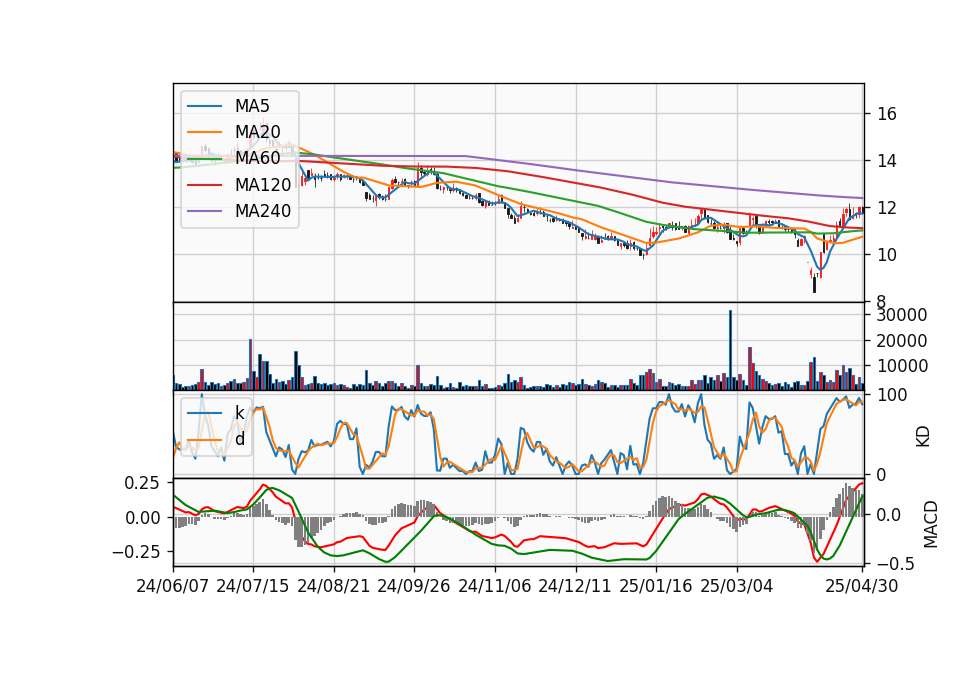
Task: Click the purple MA240 legend line sample
Action: pos(204,211)
